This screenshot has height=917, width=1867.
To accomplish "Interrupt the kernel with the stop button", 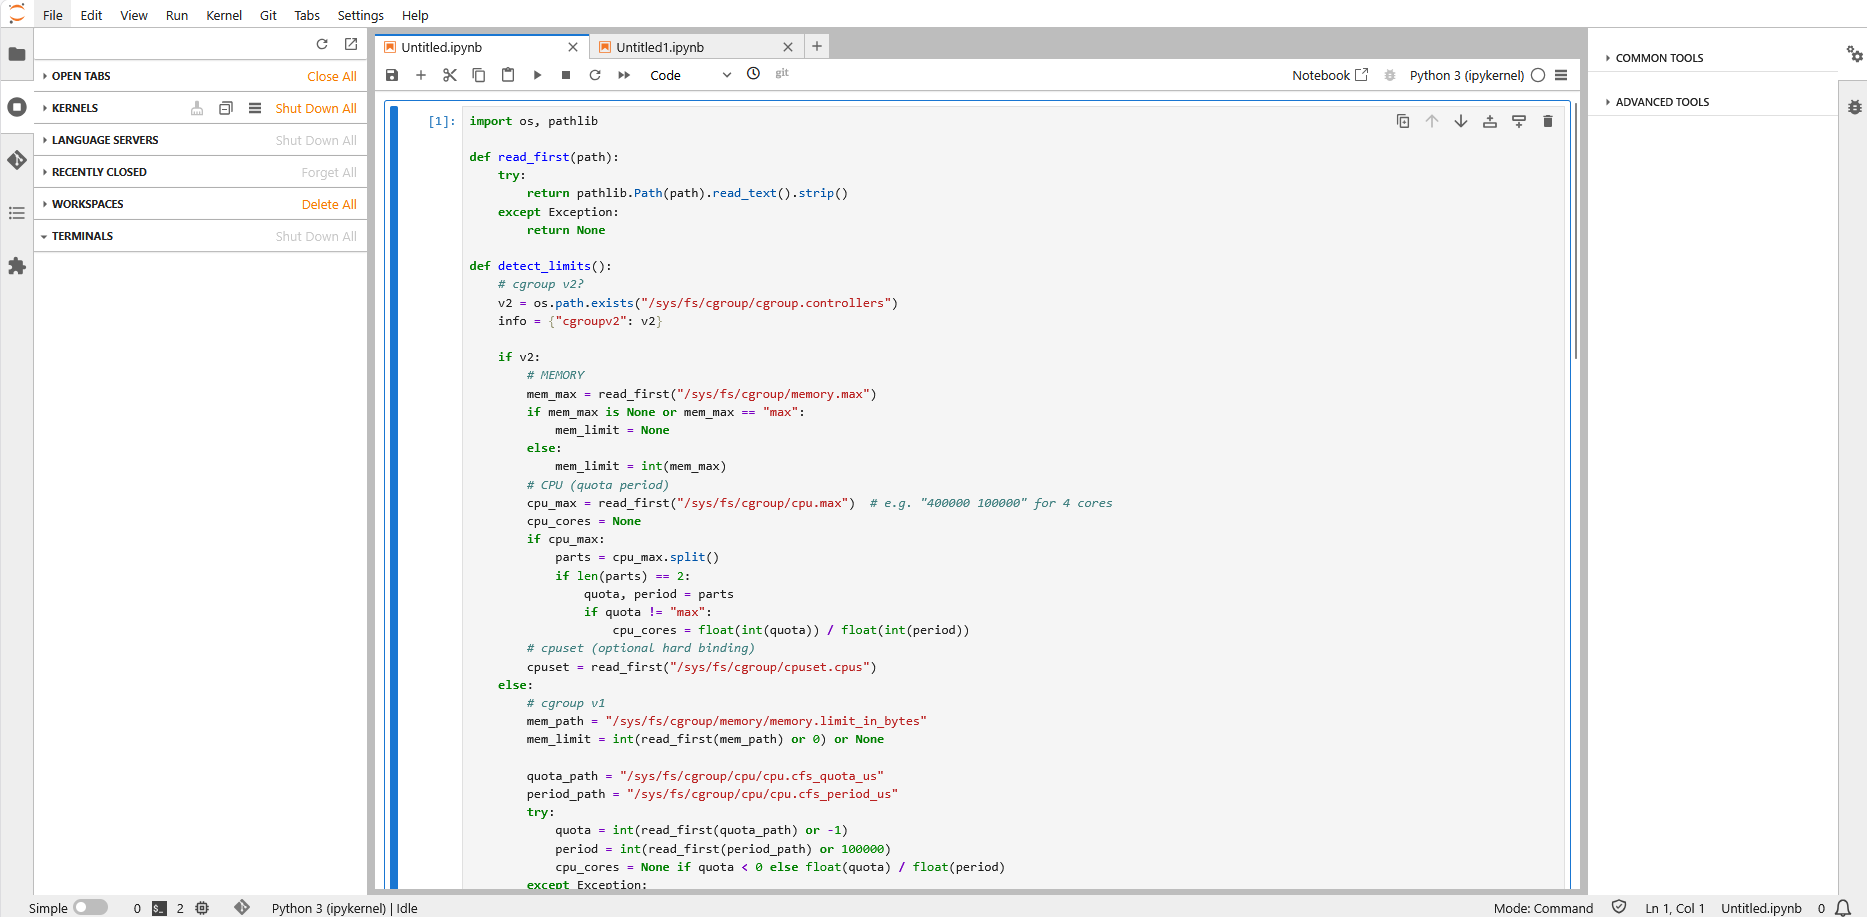I will tap(566, 75).
